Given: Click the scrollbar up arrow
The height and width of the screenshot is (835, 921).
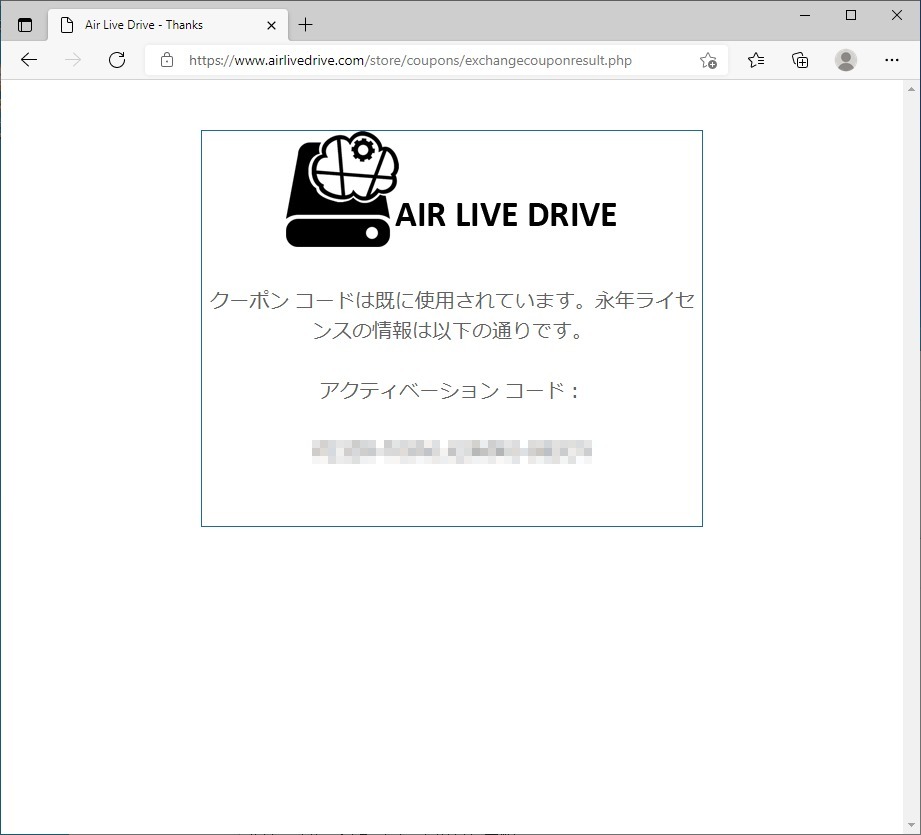Looking at the screenshot, I should pos(912,89).
